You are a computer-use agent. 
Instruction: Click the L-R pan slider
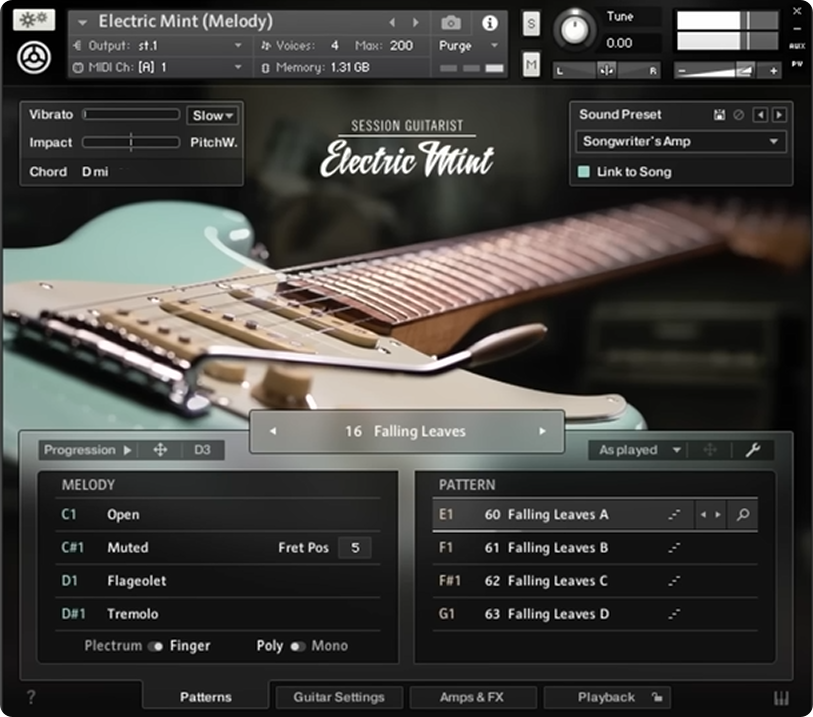[x=606, y=70]
